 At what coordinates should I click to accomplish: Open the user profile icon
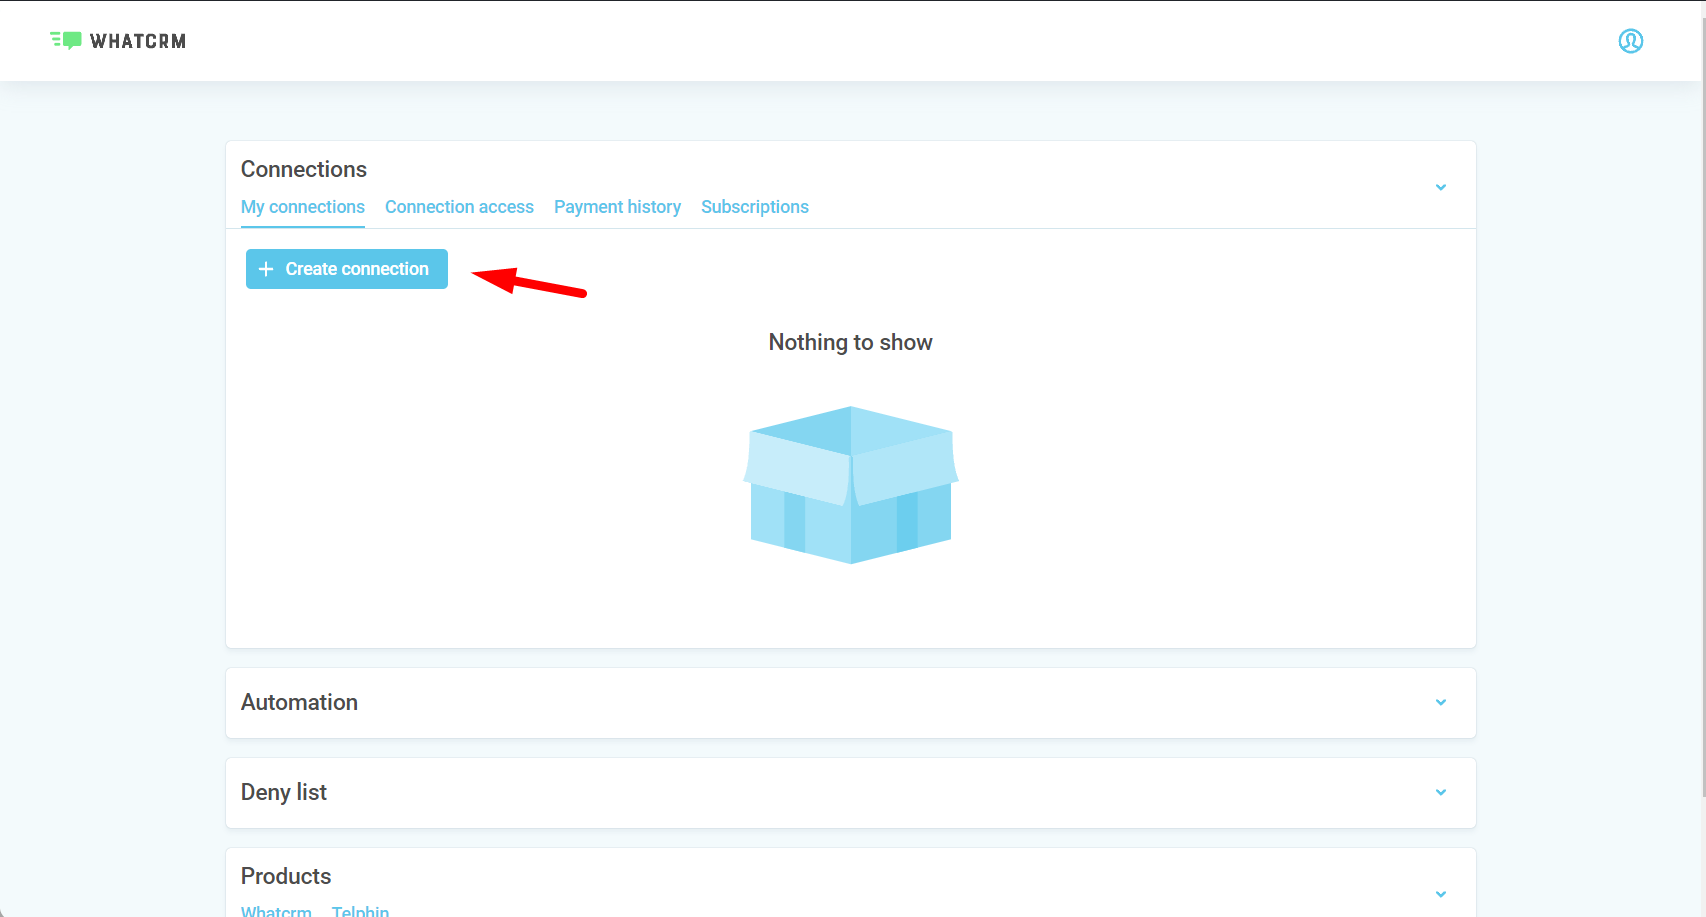tap(1630, 41)
